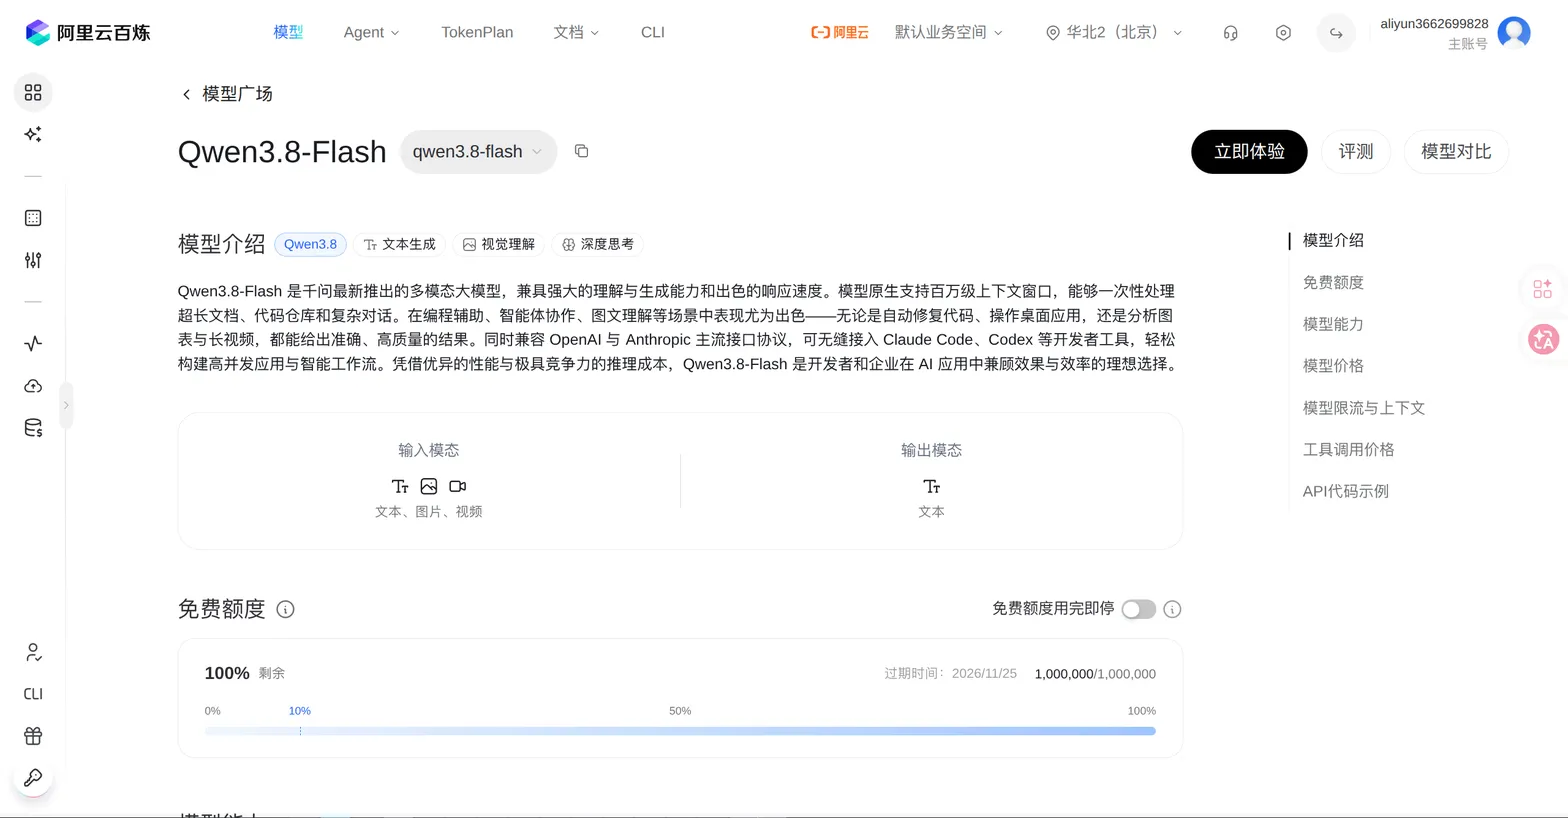Open the 默认业务空间 workspace dropdown
The width and height of the screenshot is (1568, 818).
pyautogui.click(x=948, y=32)
